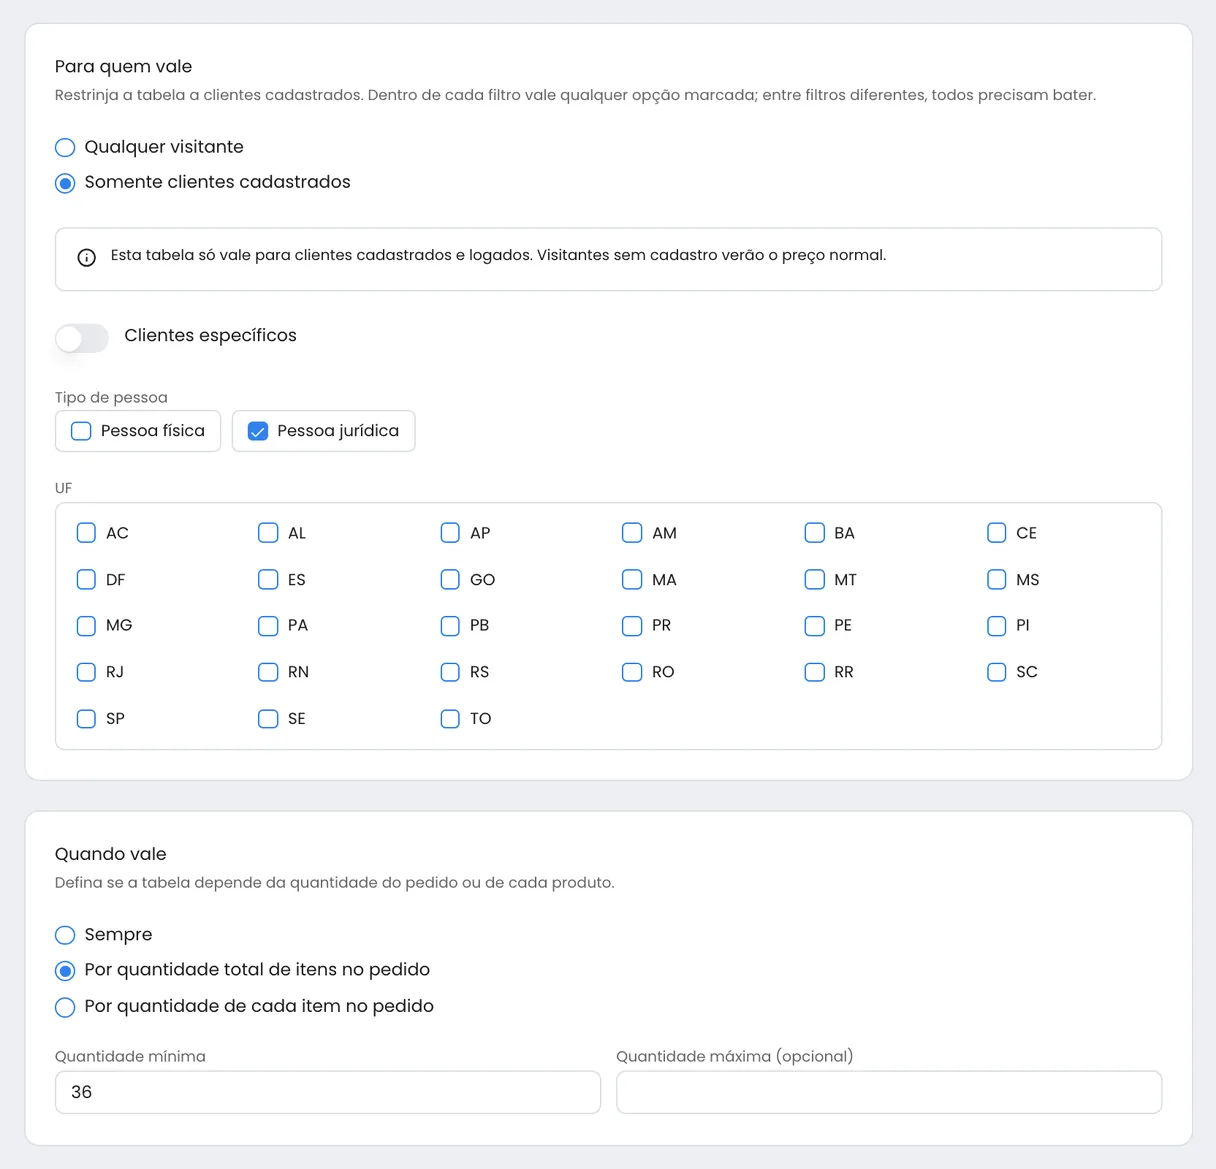Check the PE state checkbox
Screen dimensions: 1216x1169
(815, 626)
